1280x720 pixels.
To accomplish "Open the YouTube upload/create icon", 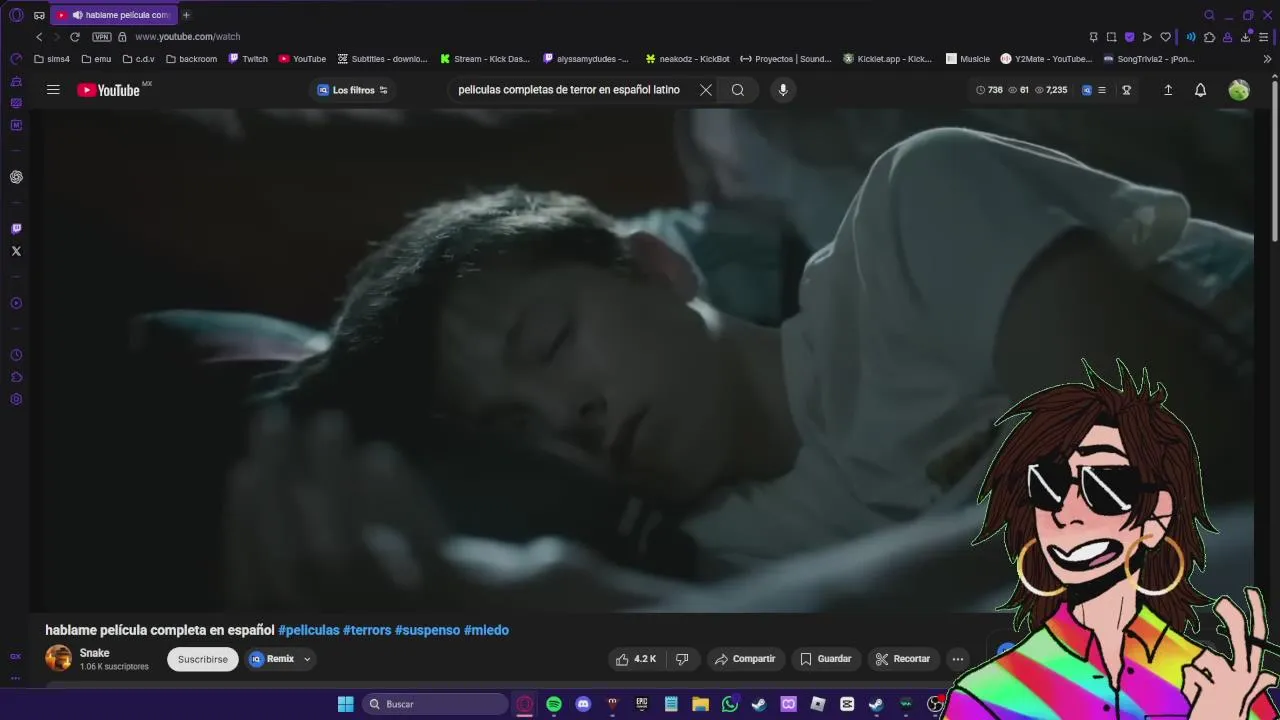I will click(1168, 90).
